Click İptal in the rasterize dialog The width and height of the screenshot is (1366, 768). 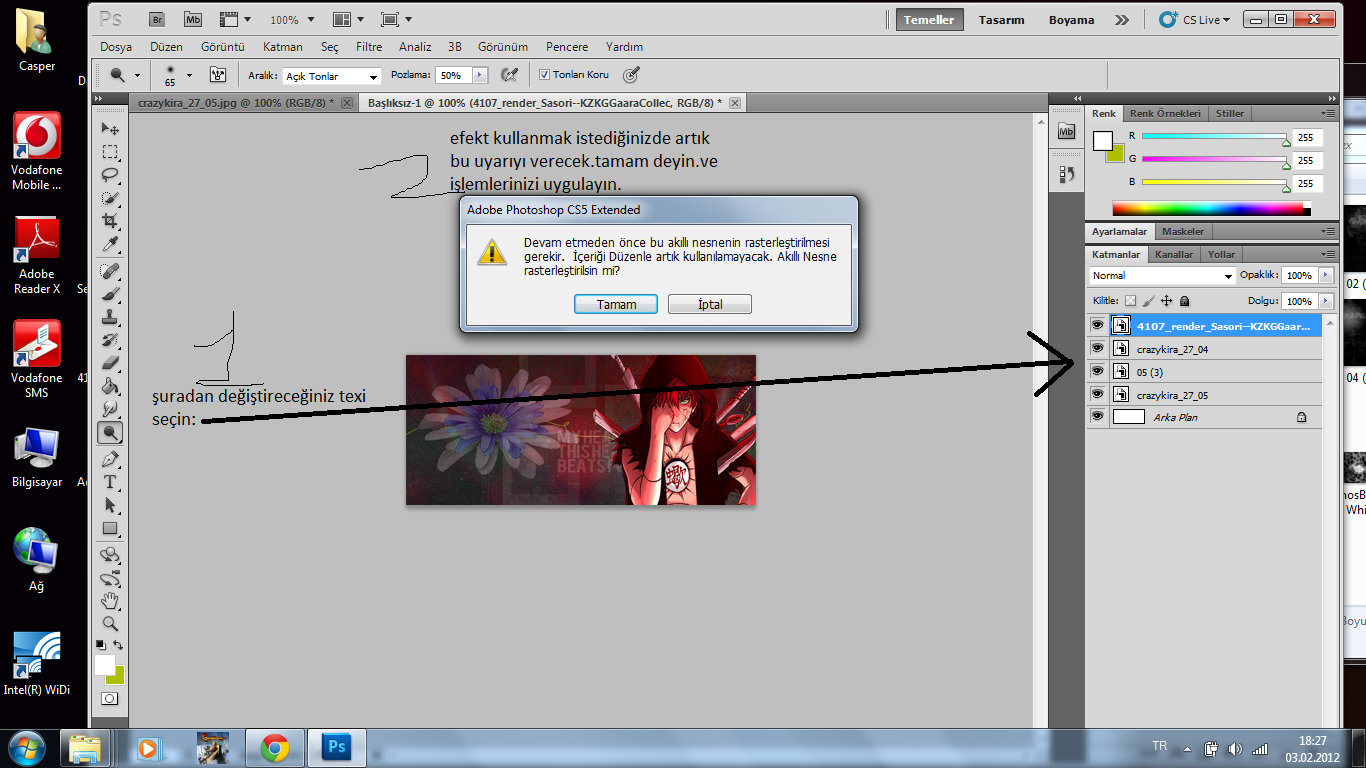(x=710, y=304)
